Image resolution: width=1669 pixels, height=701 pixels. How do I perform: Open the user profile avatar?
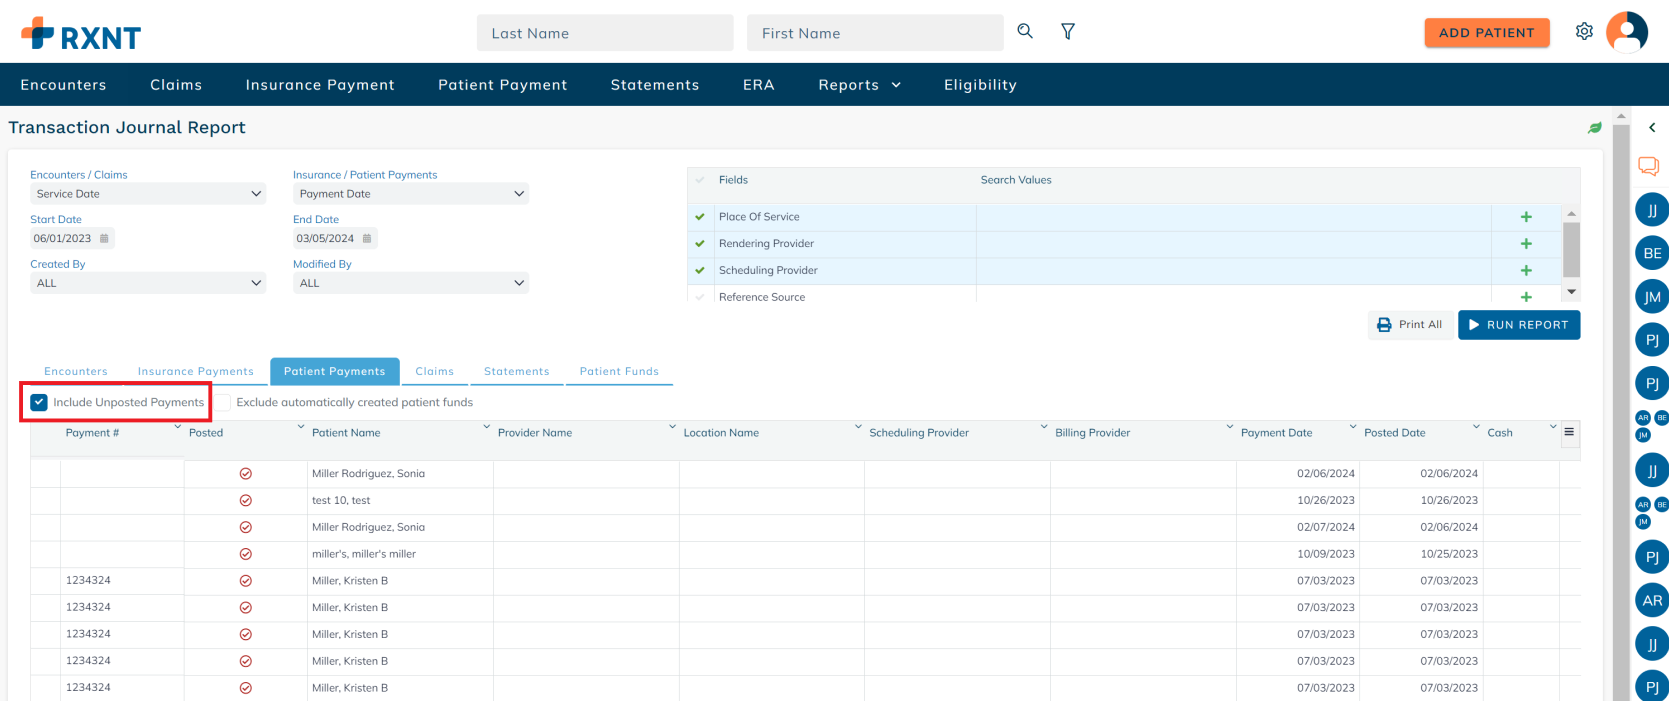pos(1627,32)
